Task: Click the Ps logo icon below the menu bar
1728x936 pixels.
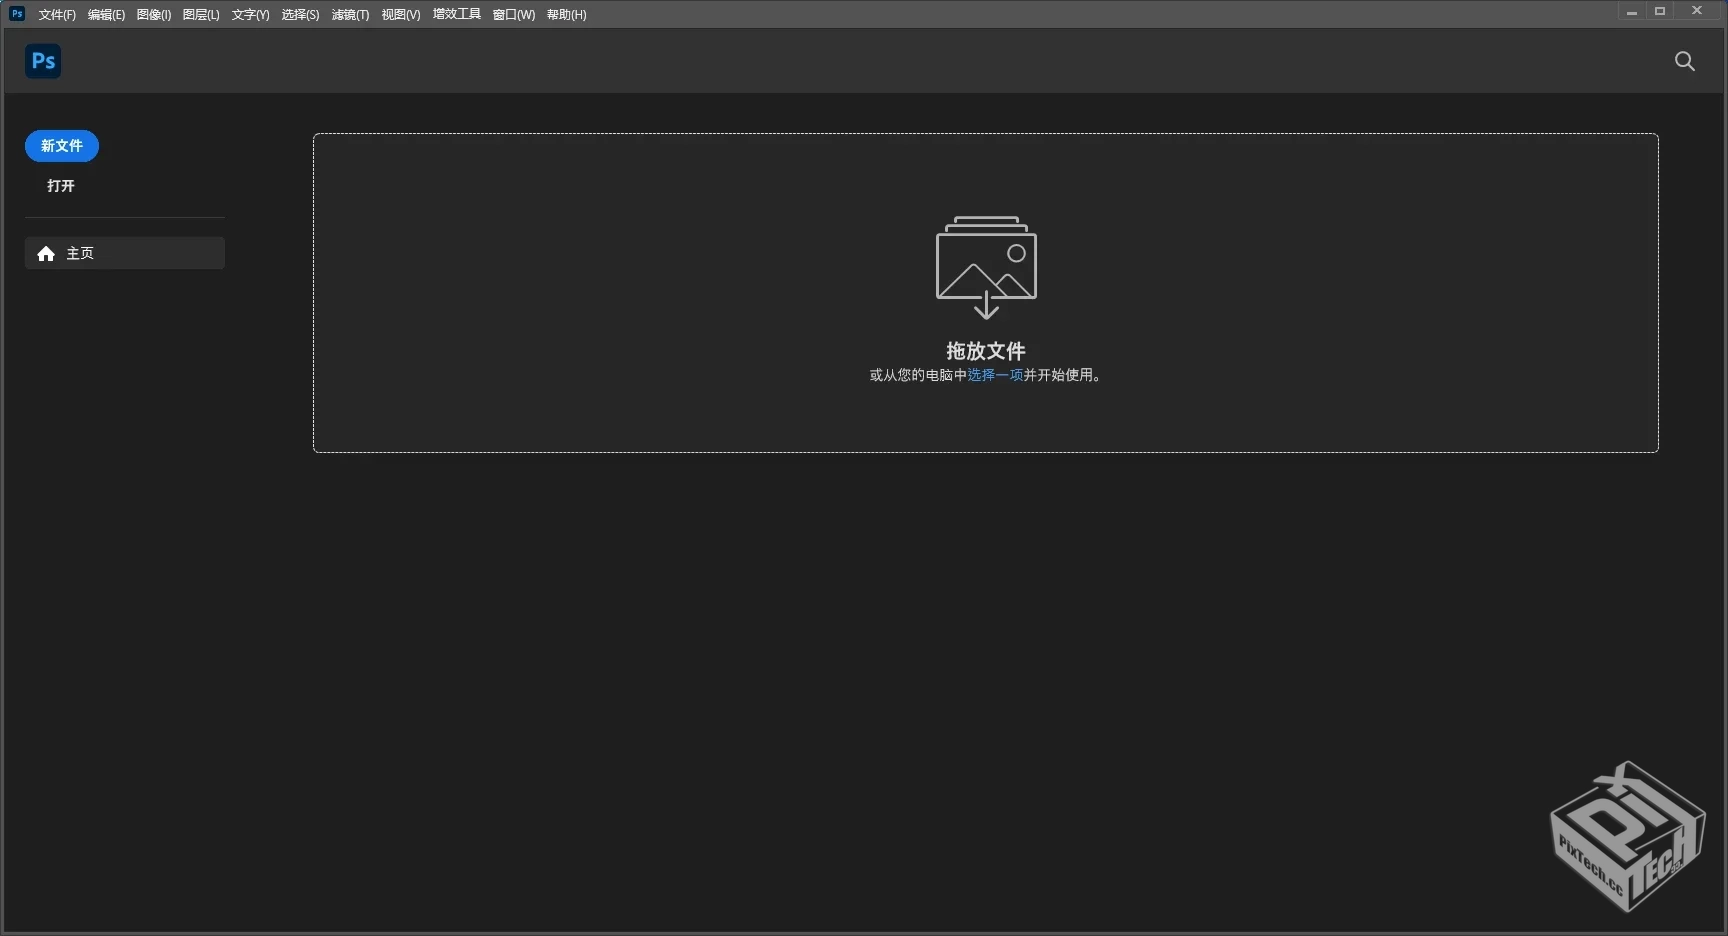Action: point(42,61)
